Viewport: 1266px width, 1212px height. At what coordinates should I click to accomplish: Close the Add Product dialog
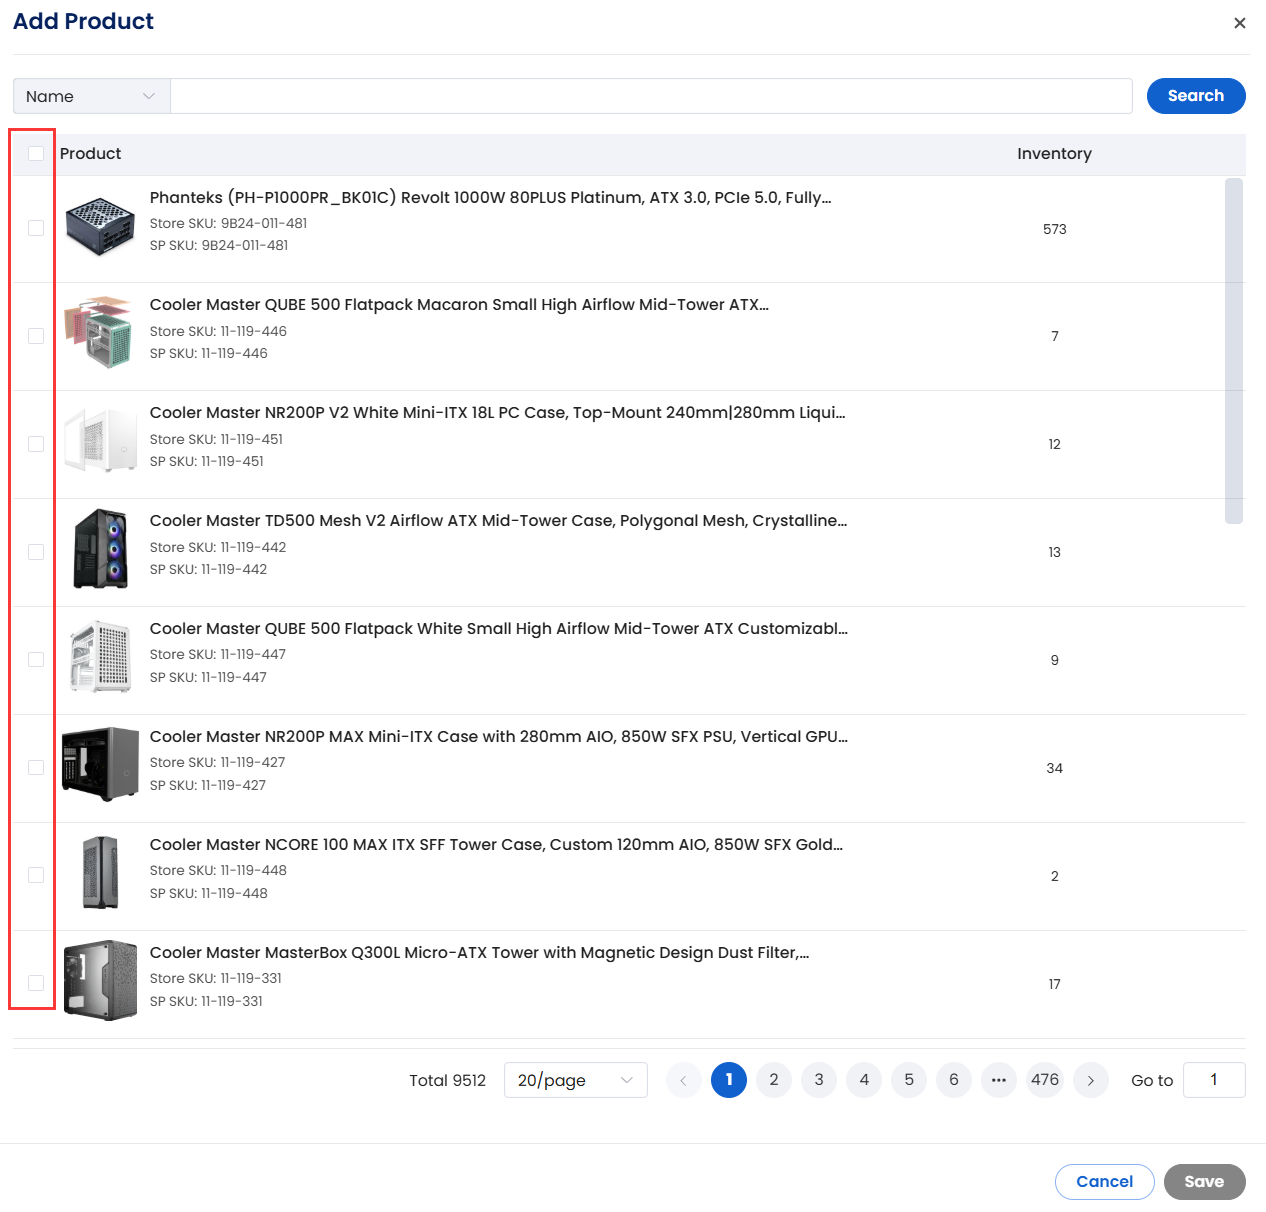point(1239,23)
